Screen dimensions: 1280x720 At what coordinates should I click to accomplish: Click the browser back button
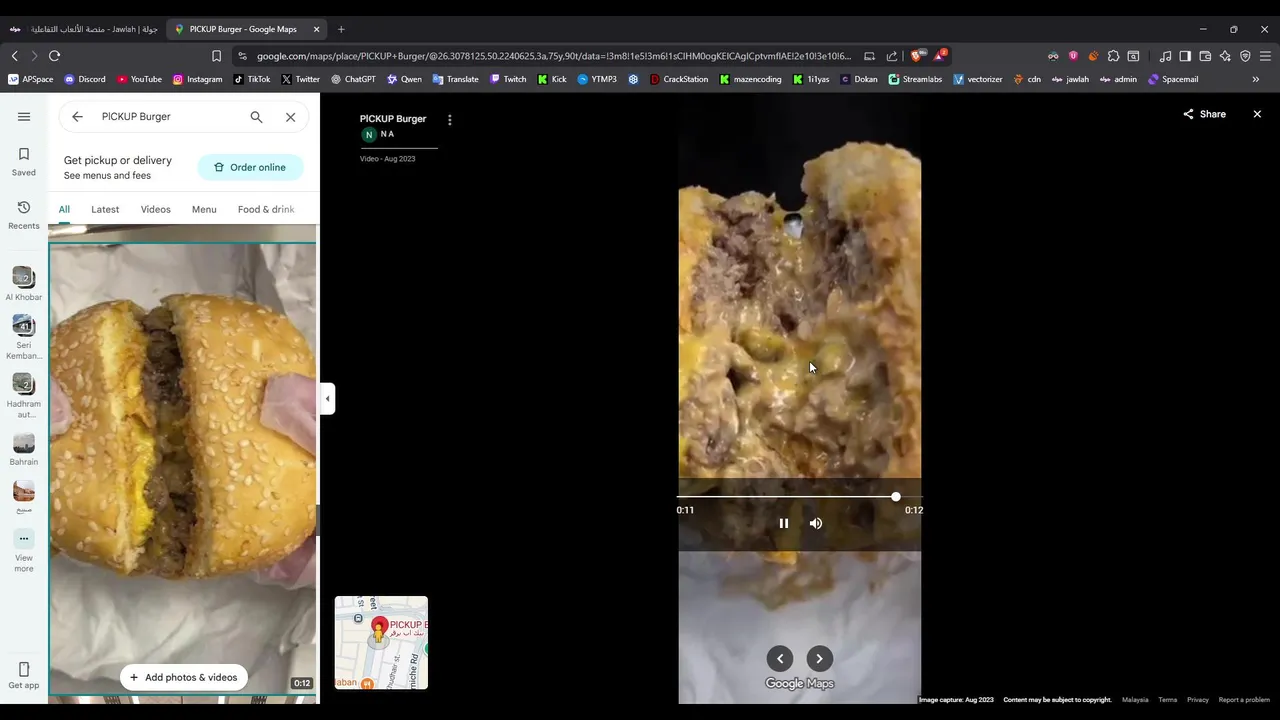[x=14, y=56]
